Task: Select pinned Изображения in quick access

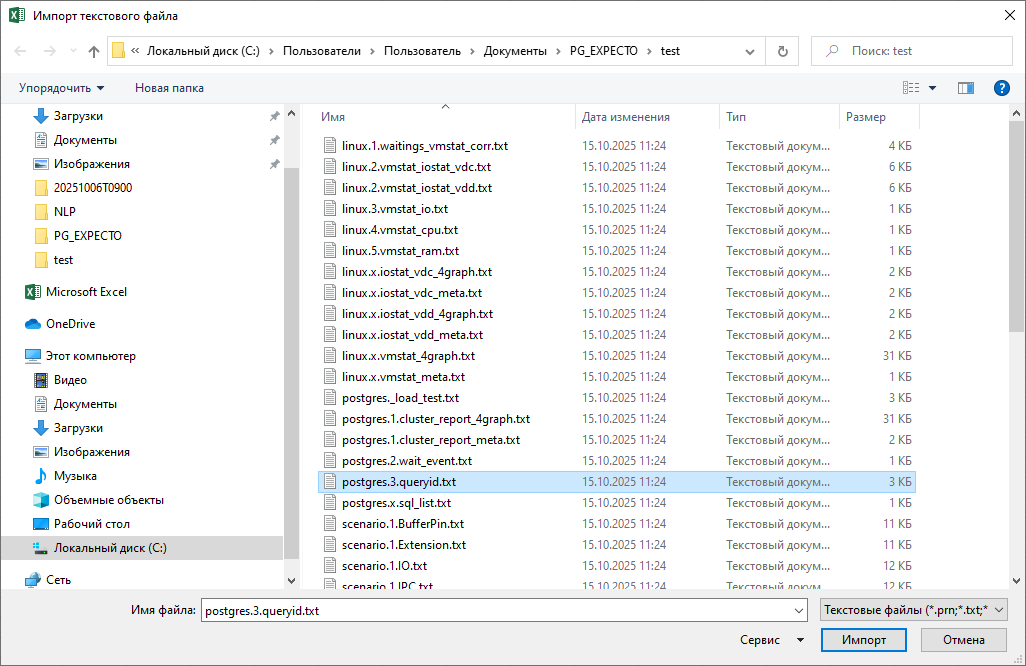Action: tap(92, 164)
